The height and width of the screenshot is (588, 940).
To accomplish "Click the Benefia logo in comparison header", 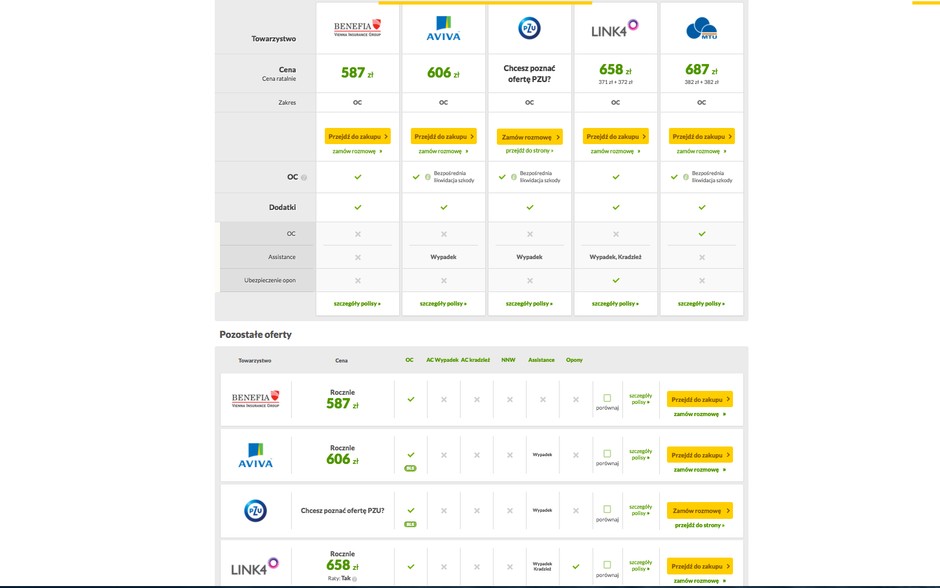I will click(357, 28).
